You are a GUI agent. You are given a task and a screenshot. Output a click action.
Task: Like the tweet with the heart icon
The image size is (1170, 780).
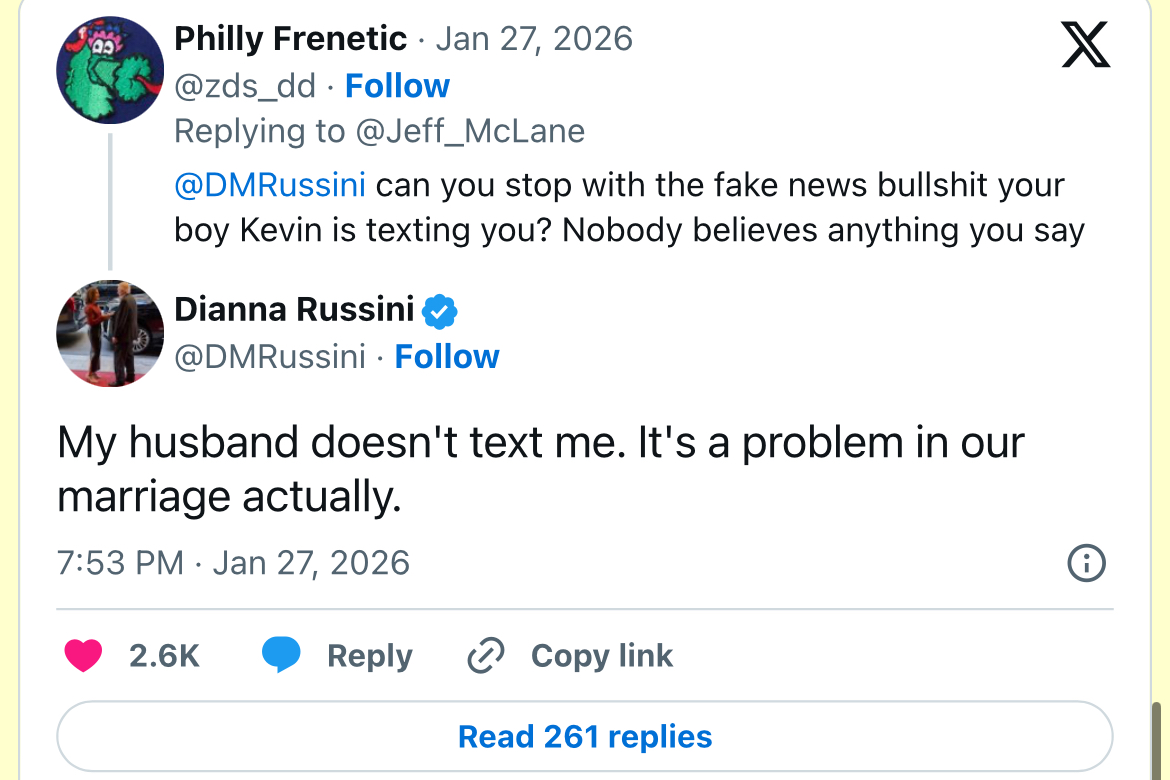pyautogui.click(x=83, y=656)
